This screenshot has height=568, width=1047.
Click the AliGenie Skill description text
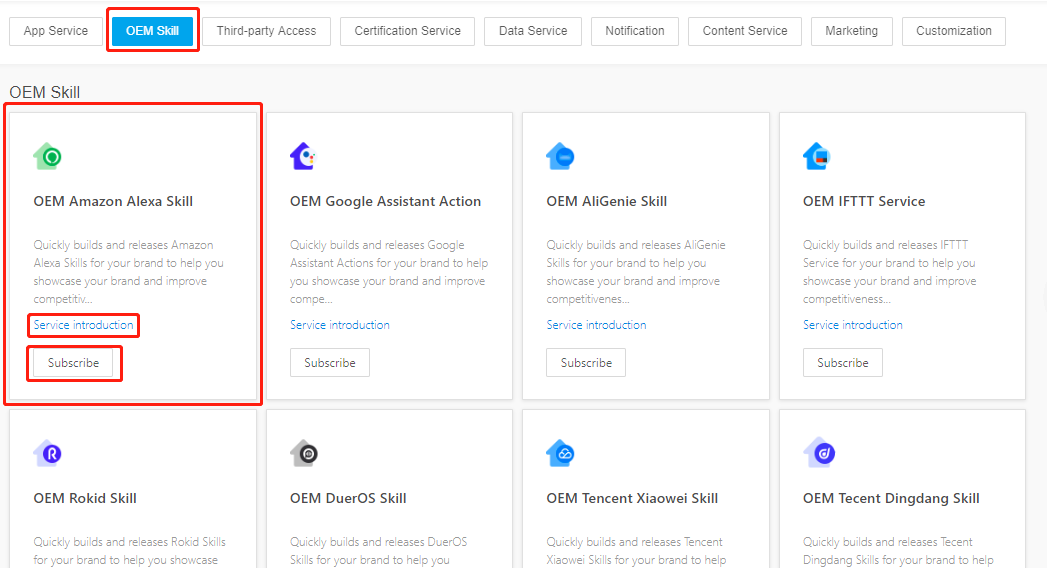tap(636, 272)
